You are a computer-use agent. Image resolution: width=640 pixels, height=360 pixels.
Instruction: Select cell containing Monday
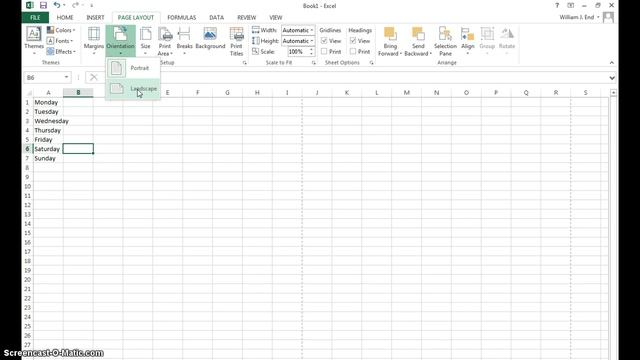click(48, 102)
